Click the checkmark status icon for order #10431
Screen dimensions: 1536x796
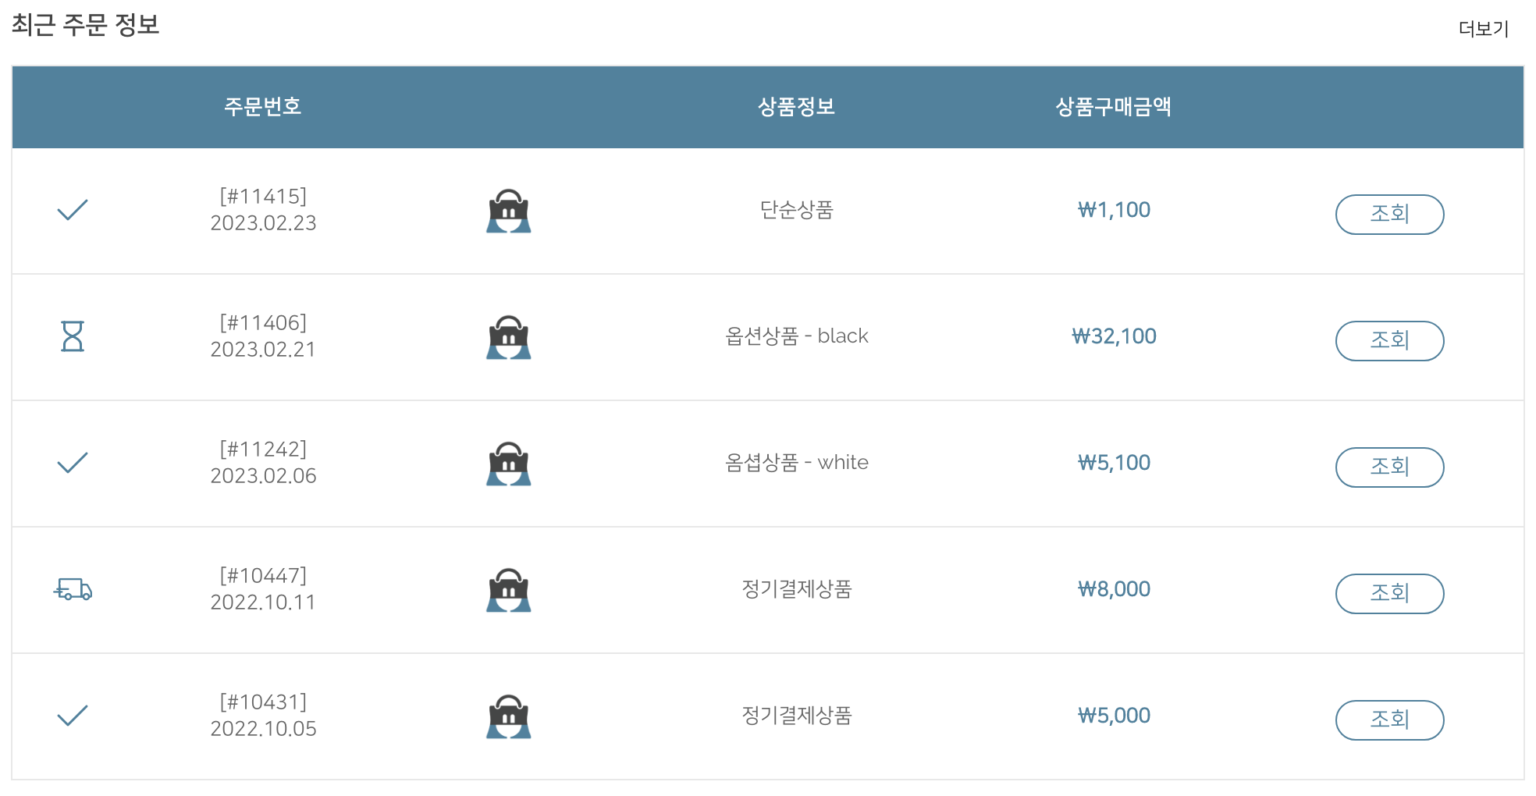coord(72,716)
